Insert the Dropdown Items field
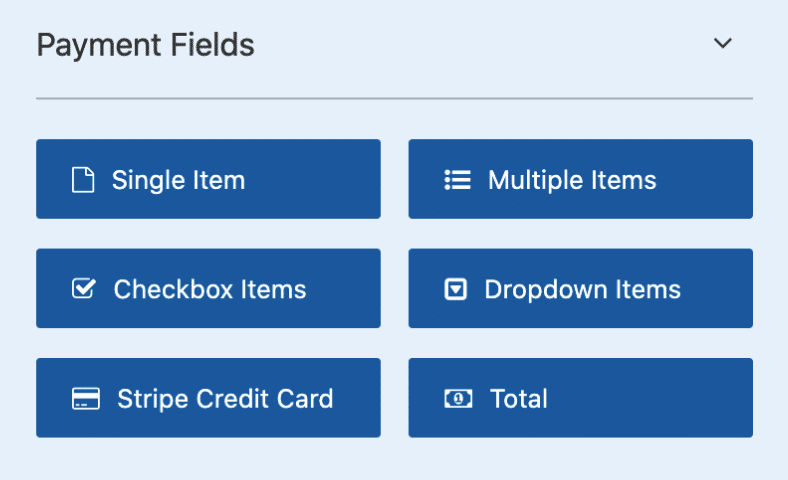Image resolution: width=788 pixels, height=480 pixels. 580,288
